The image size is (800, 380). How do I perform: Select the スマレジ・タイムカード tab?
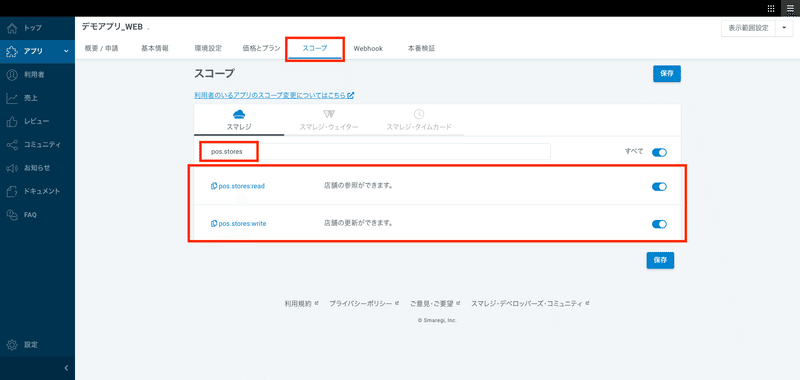click(x=418, y=120)
